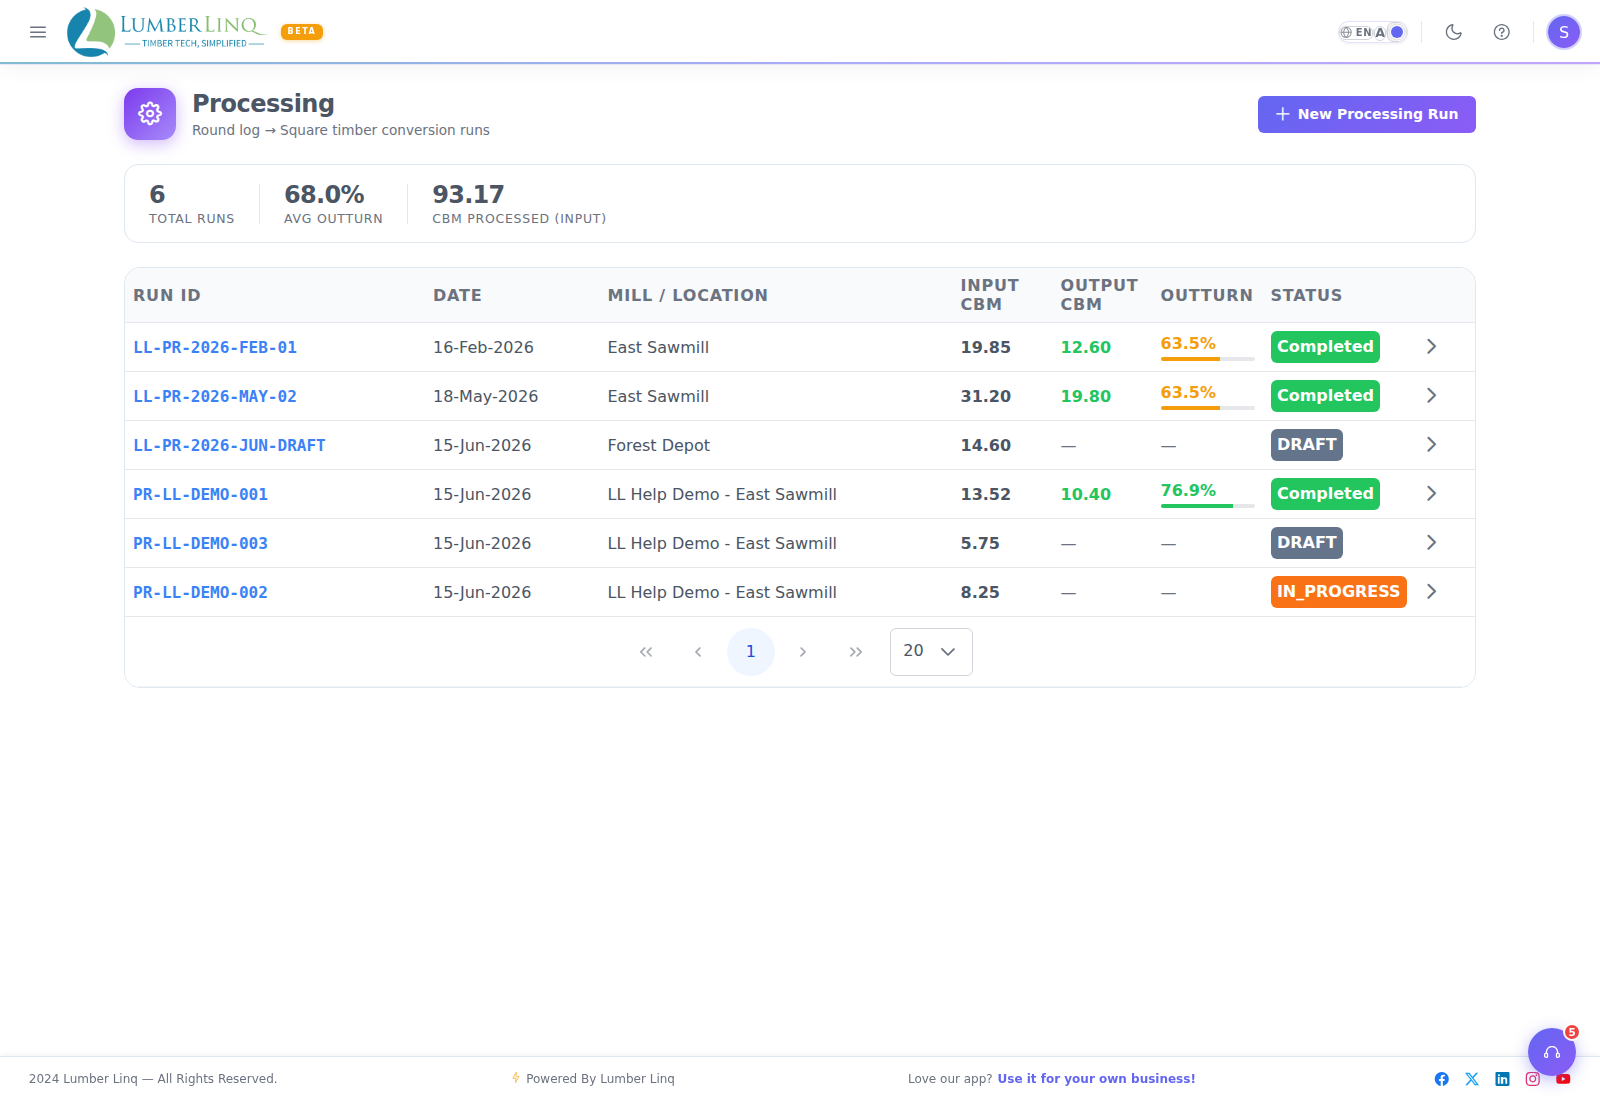Go to the next page of results

tap(803, 652)
